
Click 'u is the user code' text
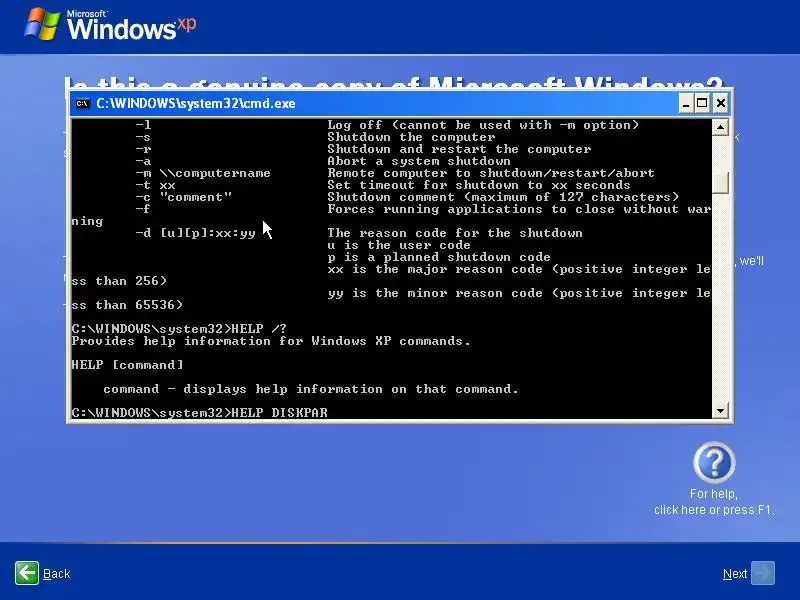398,245
